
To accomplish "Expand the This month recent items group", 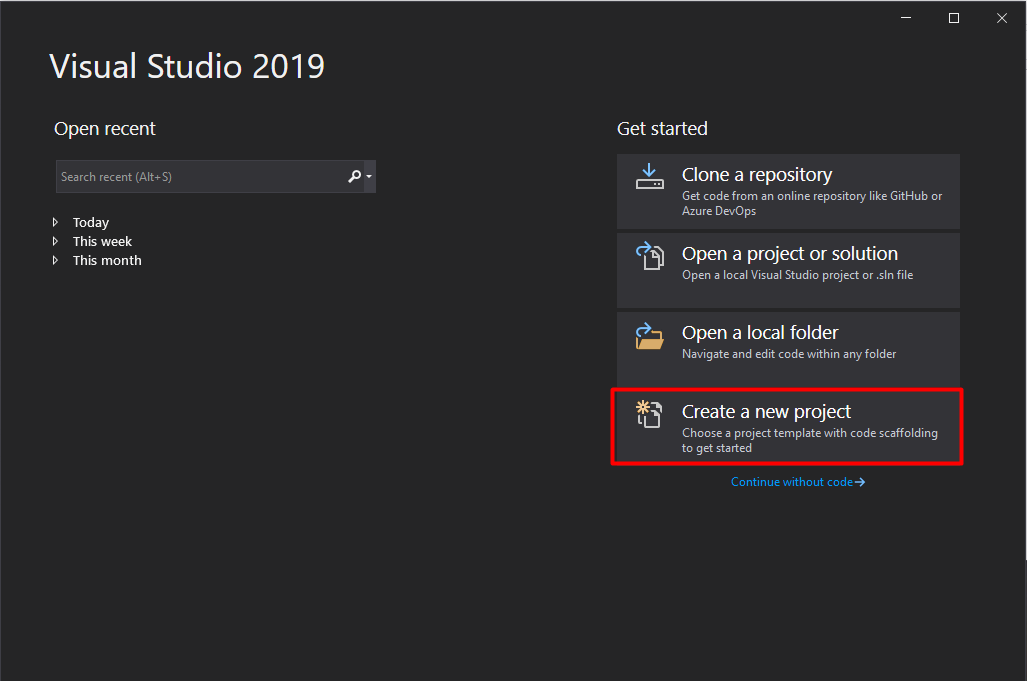I will pyautogui.click(x=56, y=260).
